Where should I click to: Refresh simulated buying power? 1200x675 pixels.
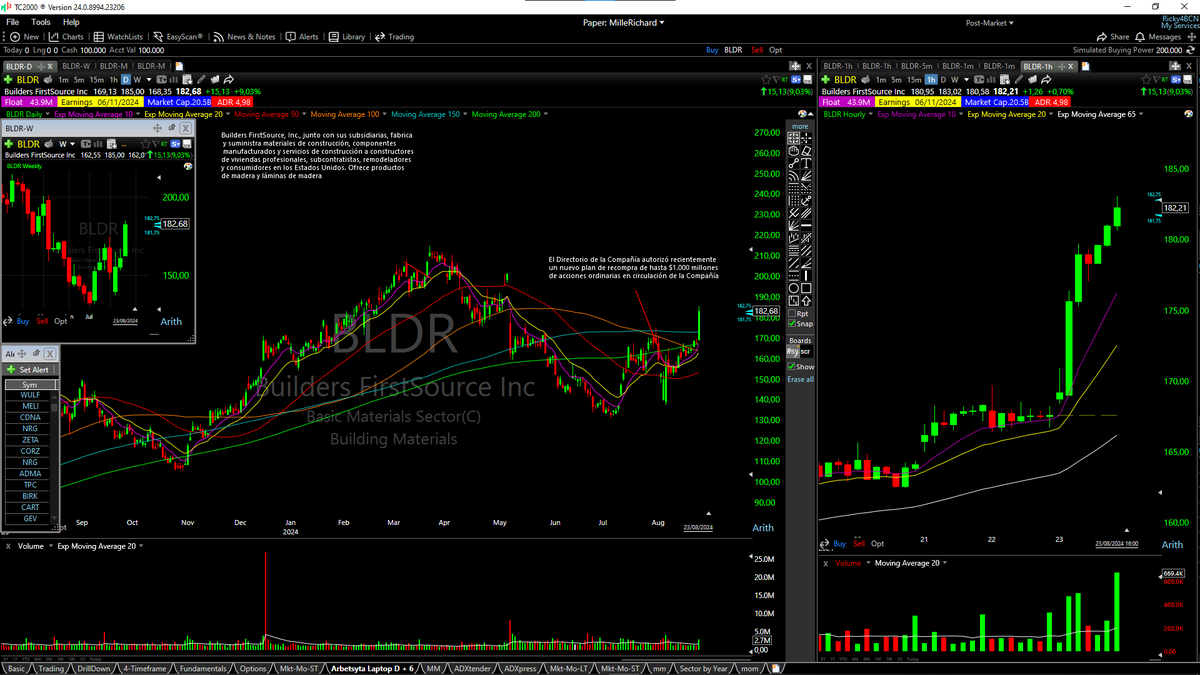[x=1190, y=50]
